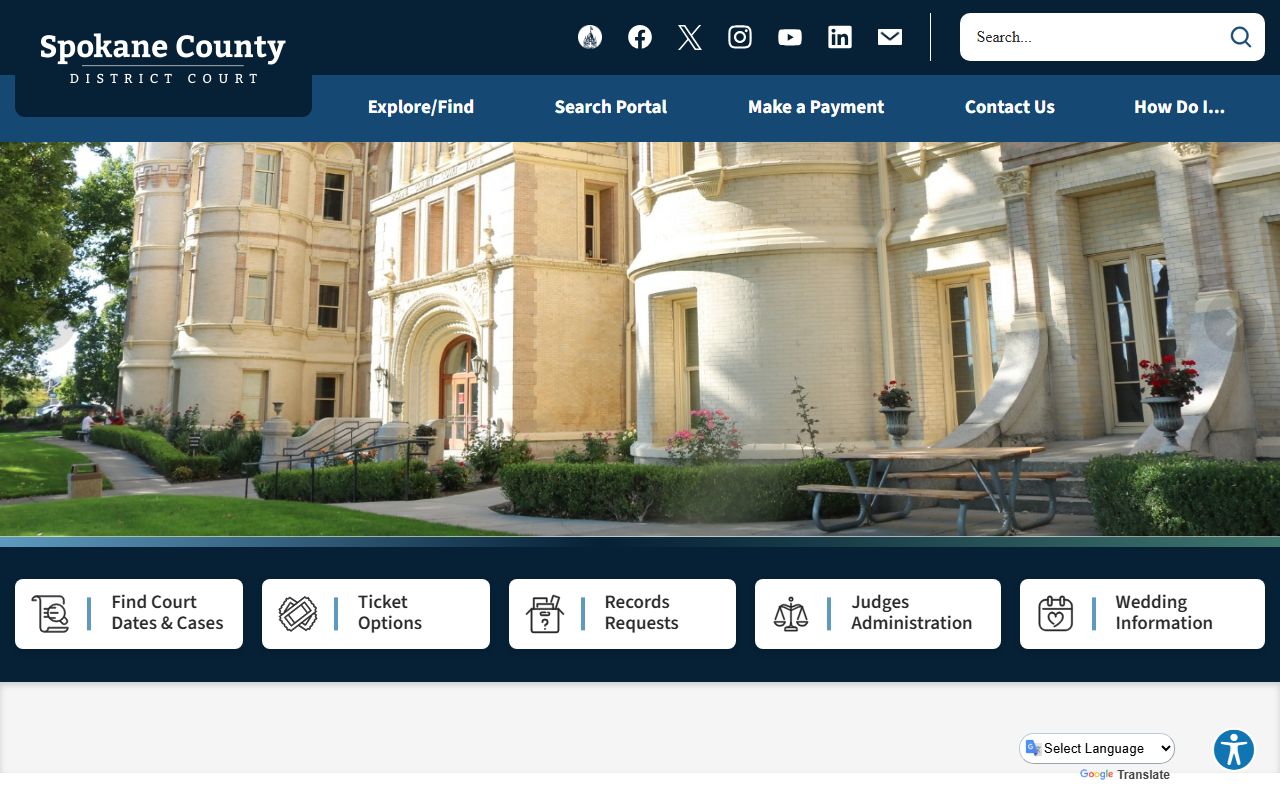
Task: Expand the Explore/Find menu
Action: point(421,107)
